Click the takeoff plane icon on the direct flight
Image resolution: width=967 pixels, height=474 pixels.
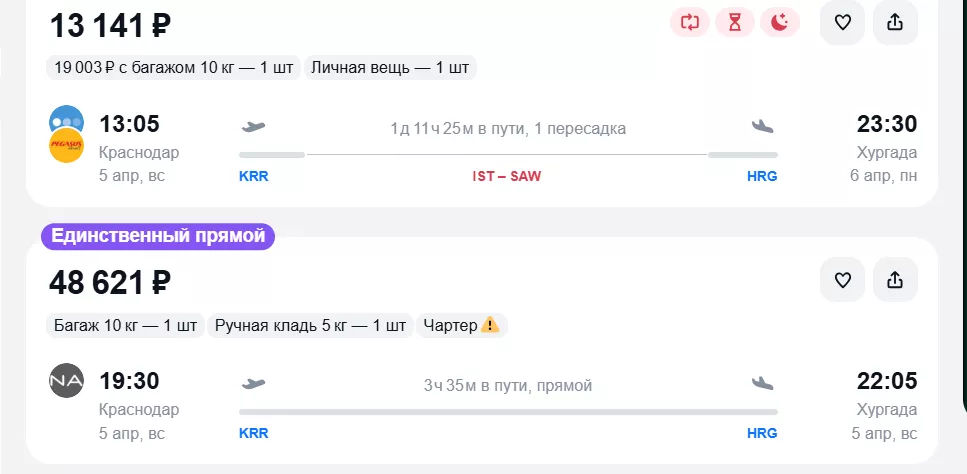(x=254, y=384)
